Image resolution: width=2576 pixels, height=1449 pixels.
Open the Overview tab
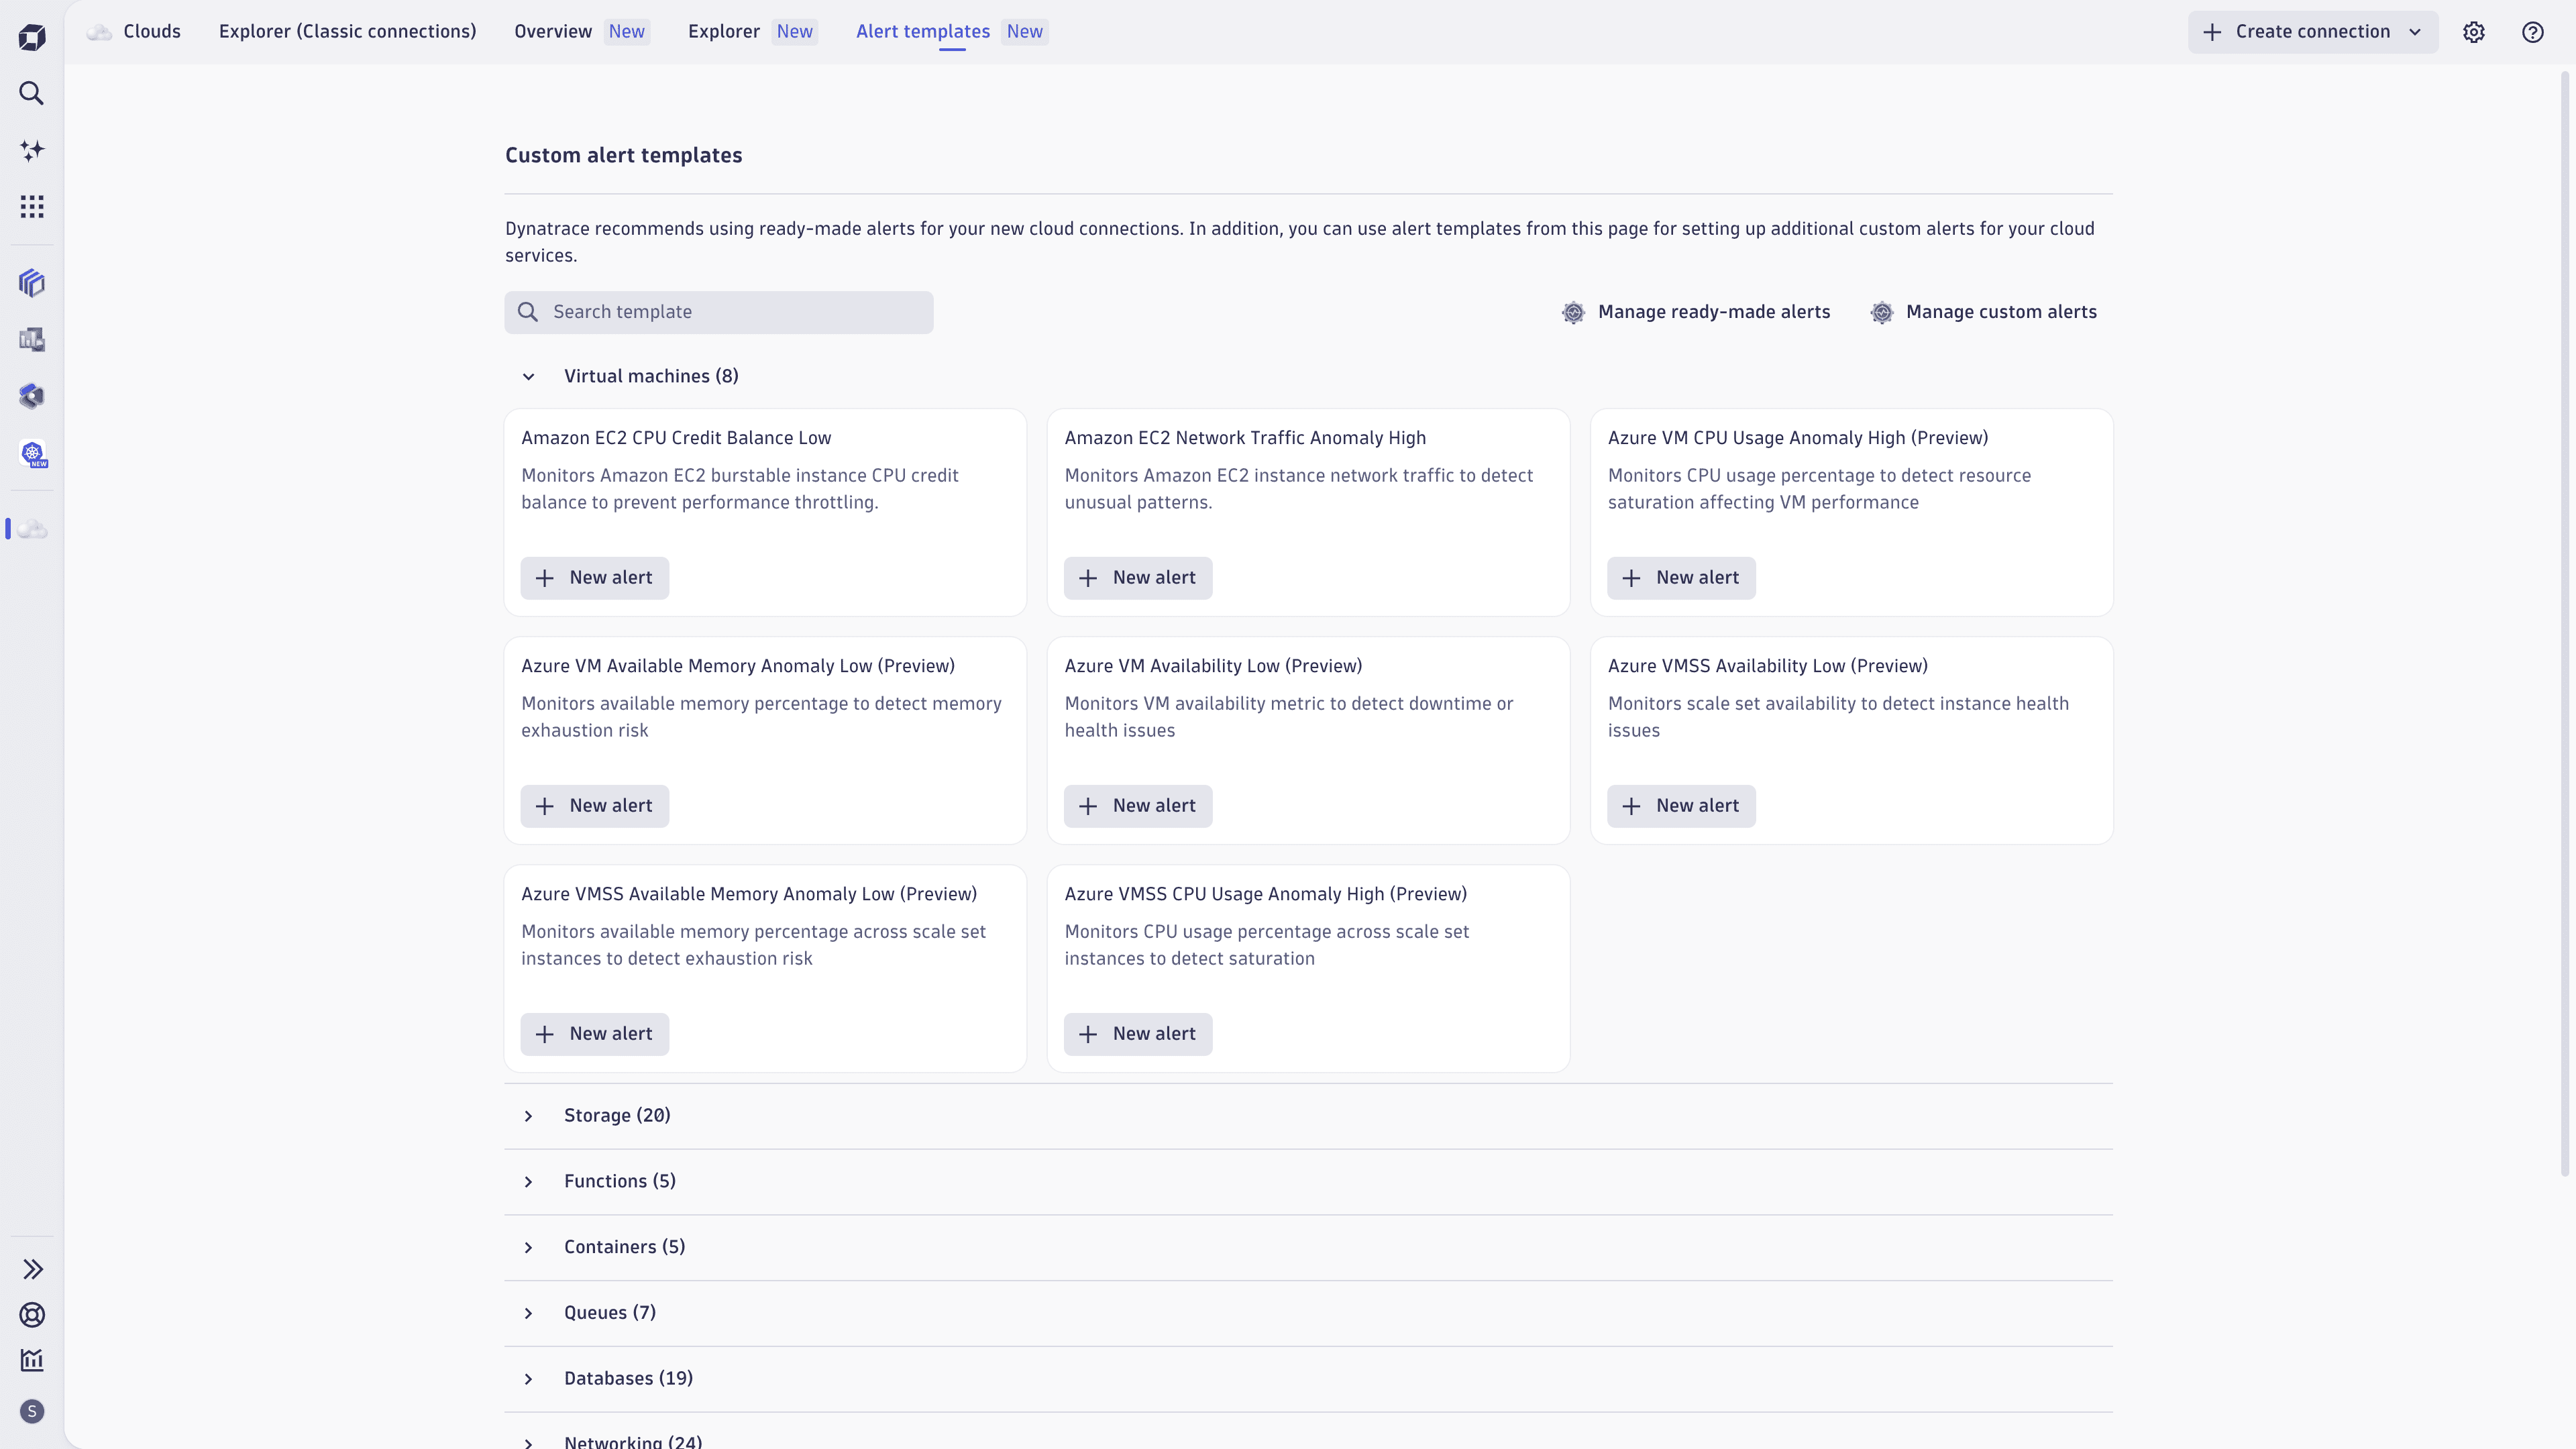[x=552, y=31]
